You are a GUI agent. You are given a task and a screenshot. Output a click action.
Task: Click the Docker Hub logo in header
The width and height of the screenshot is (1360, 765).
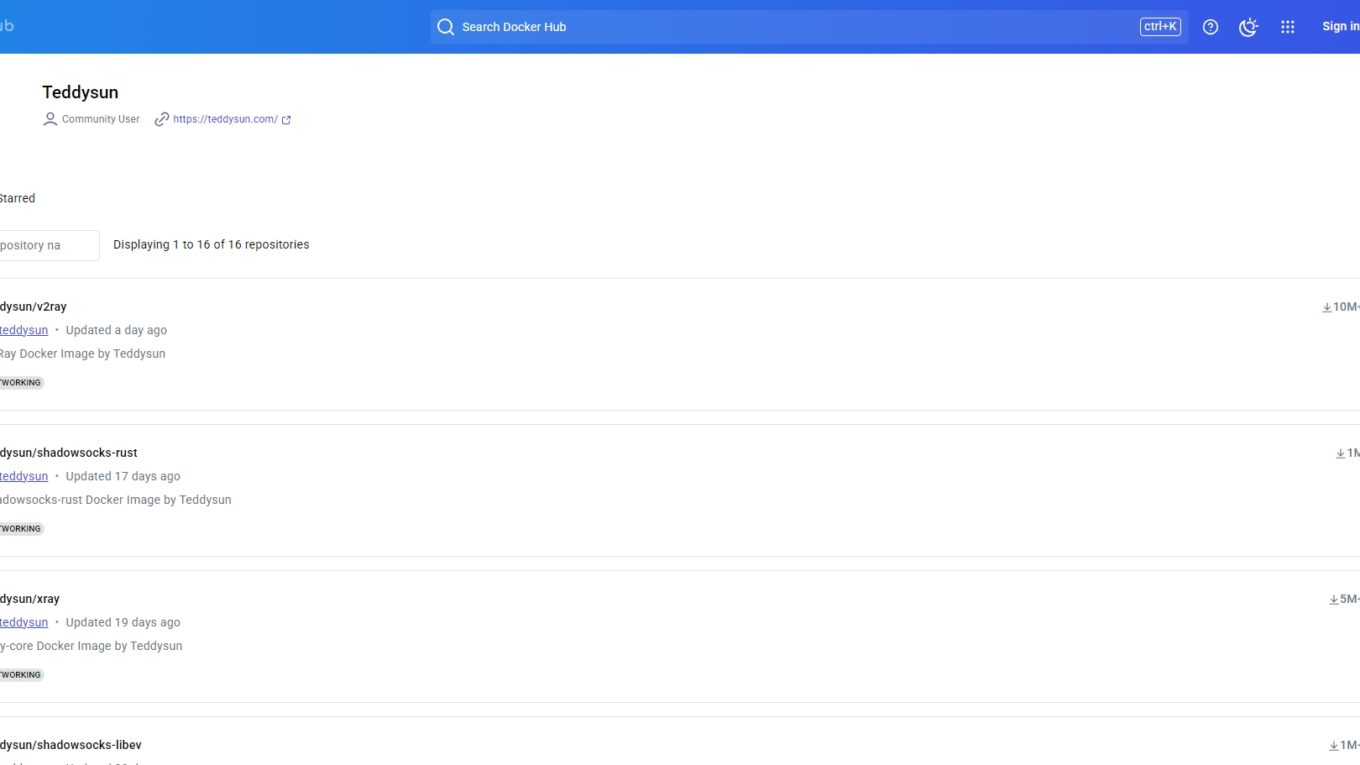tap(7, 26)
